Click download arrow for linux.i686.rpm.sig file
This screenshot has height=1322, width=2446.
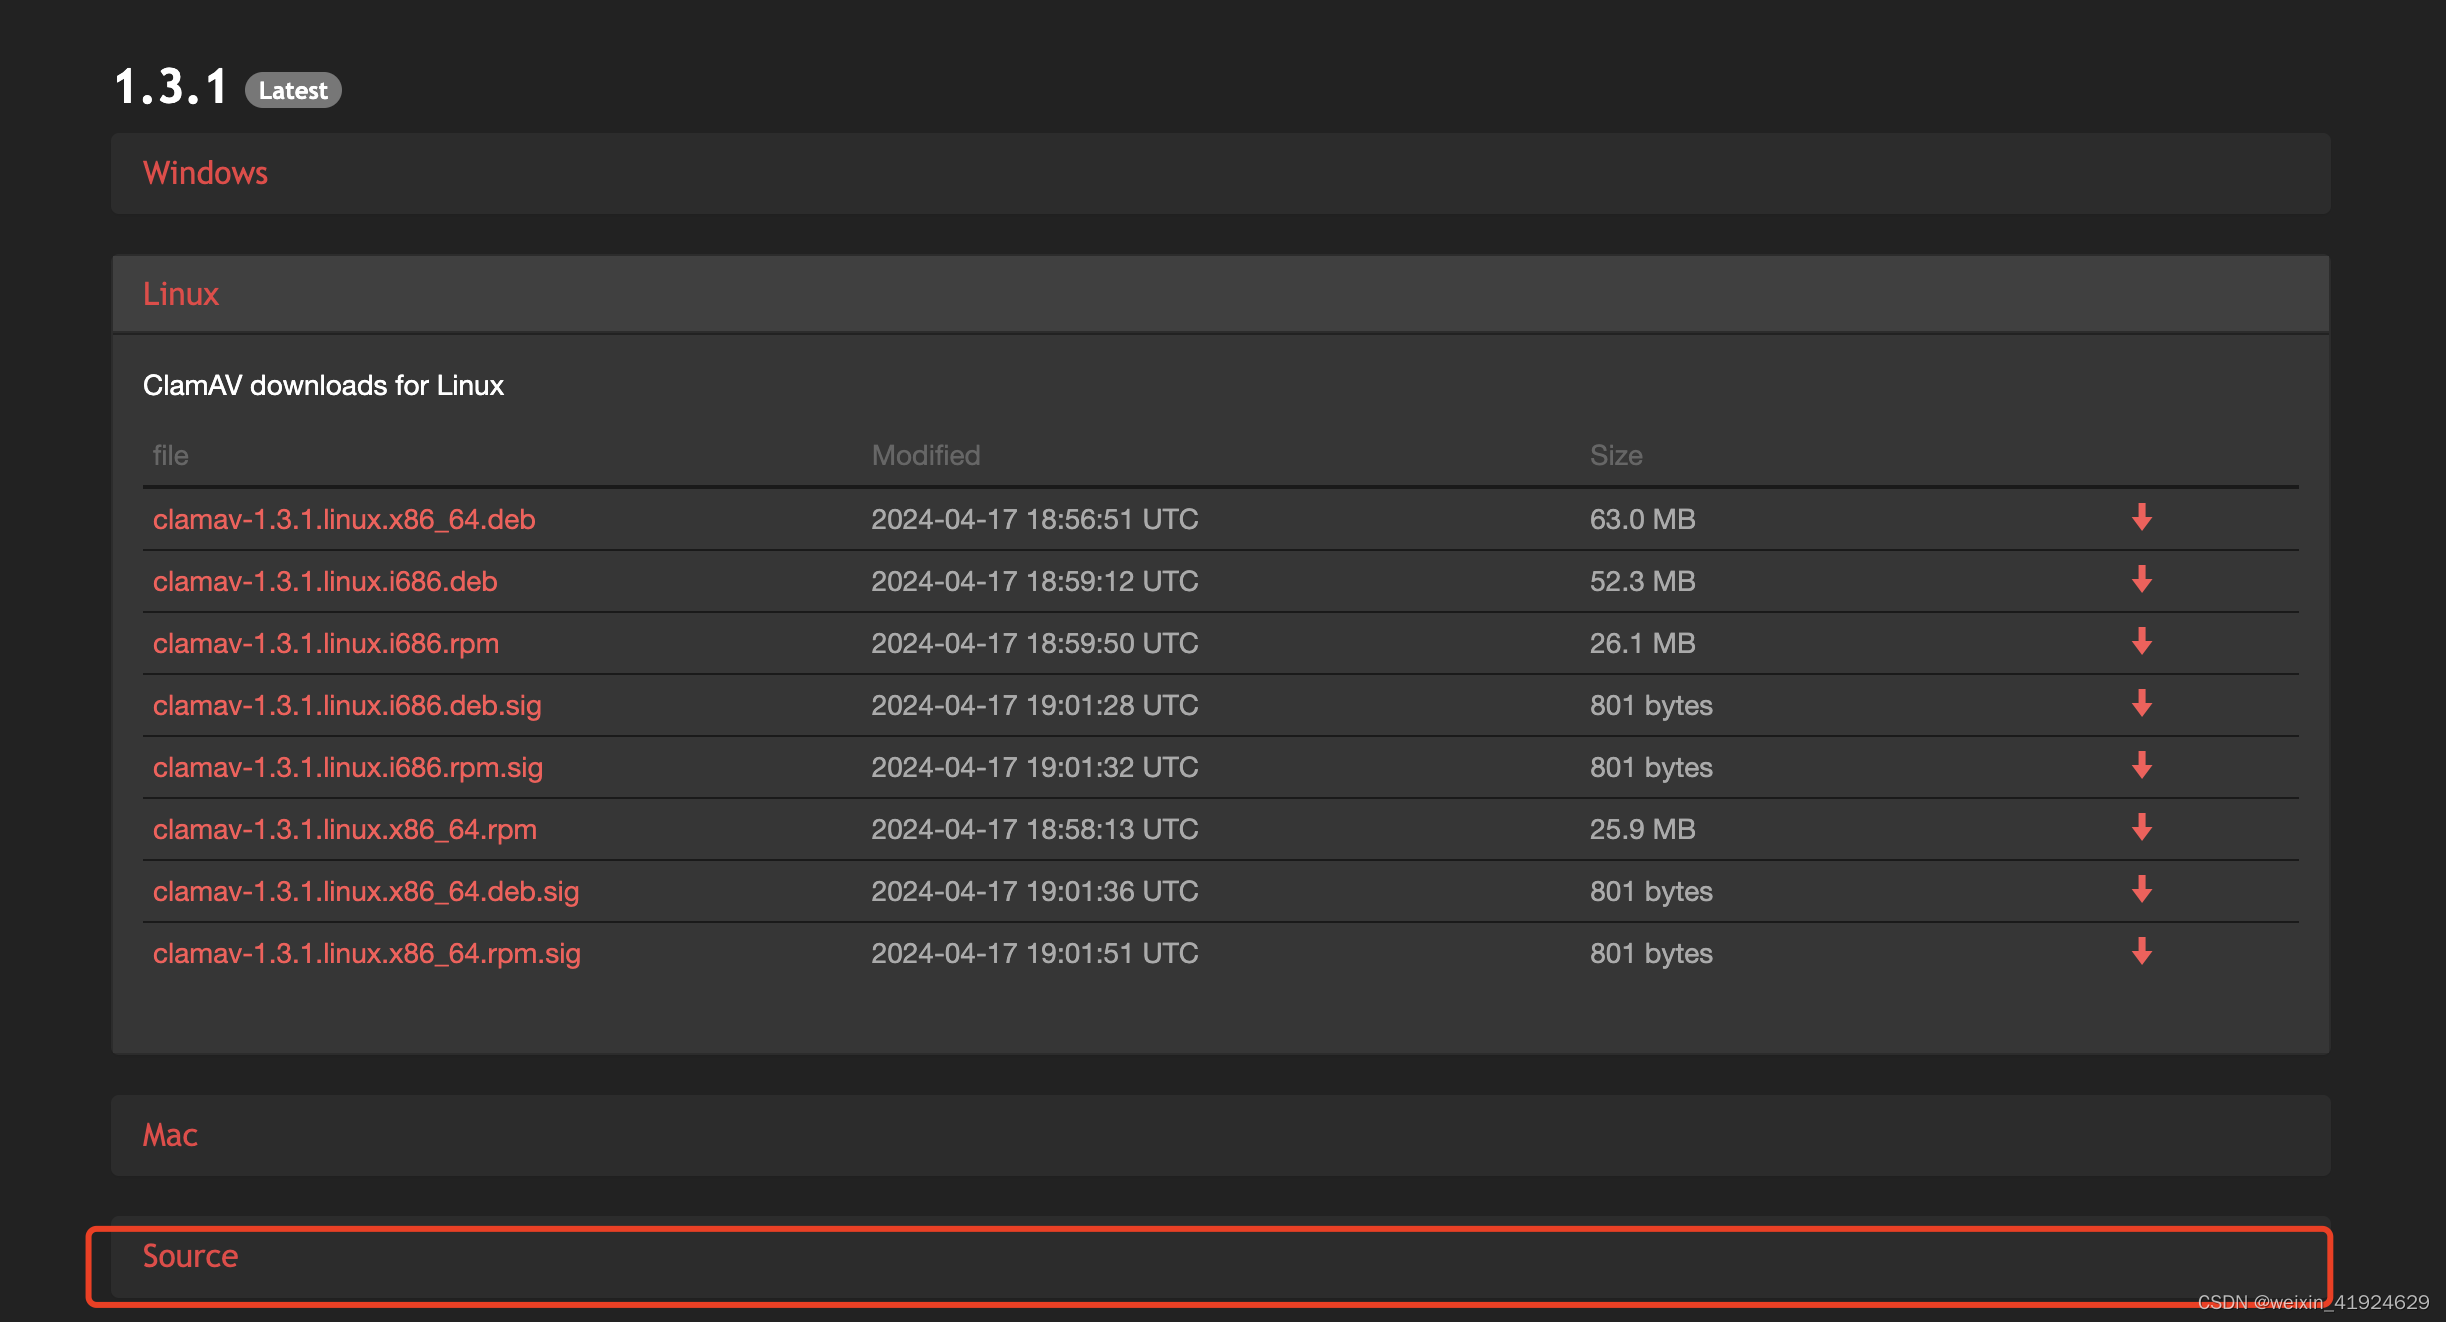pyautogui.click(x=2141, y=766)
